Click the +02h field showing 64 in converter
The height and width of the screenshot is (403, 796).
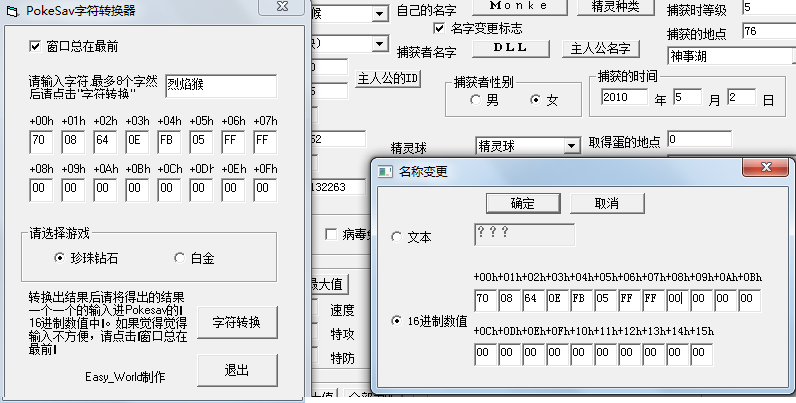click(x=105, y=142)
